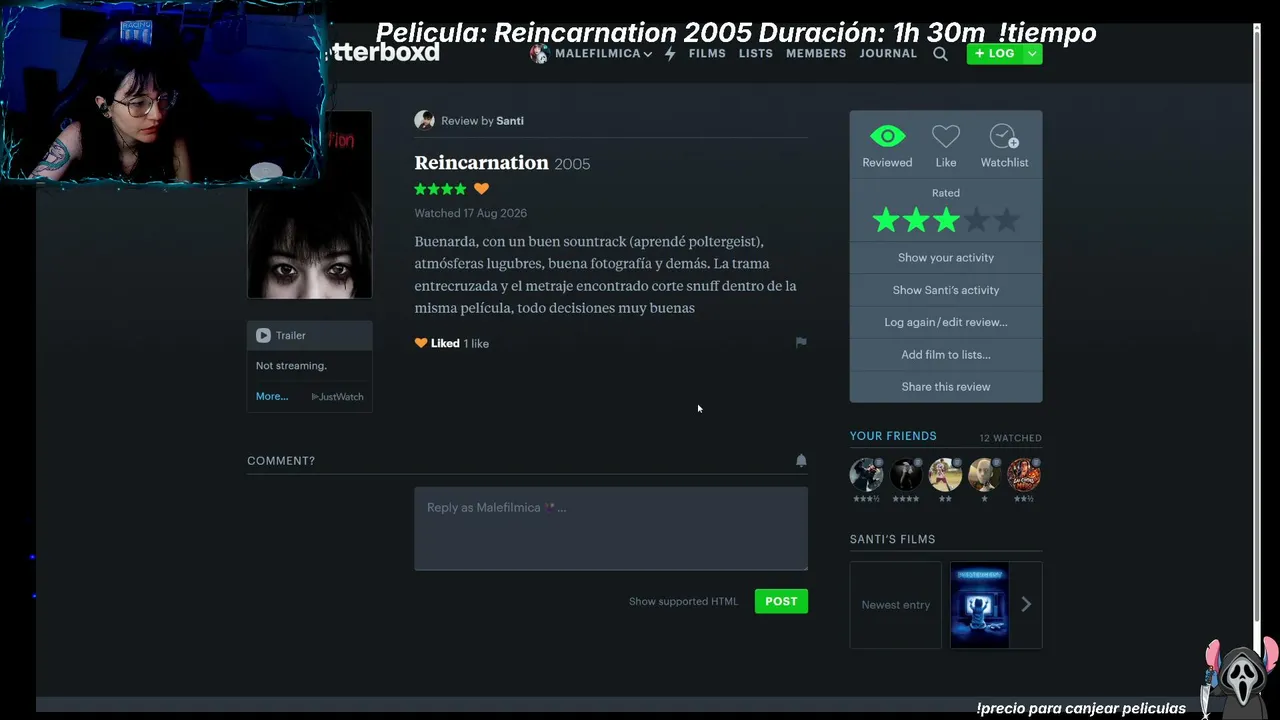This screenshot has width=1280, height=720.
Task: Open the Lists menu
Action: [756, 54]
